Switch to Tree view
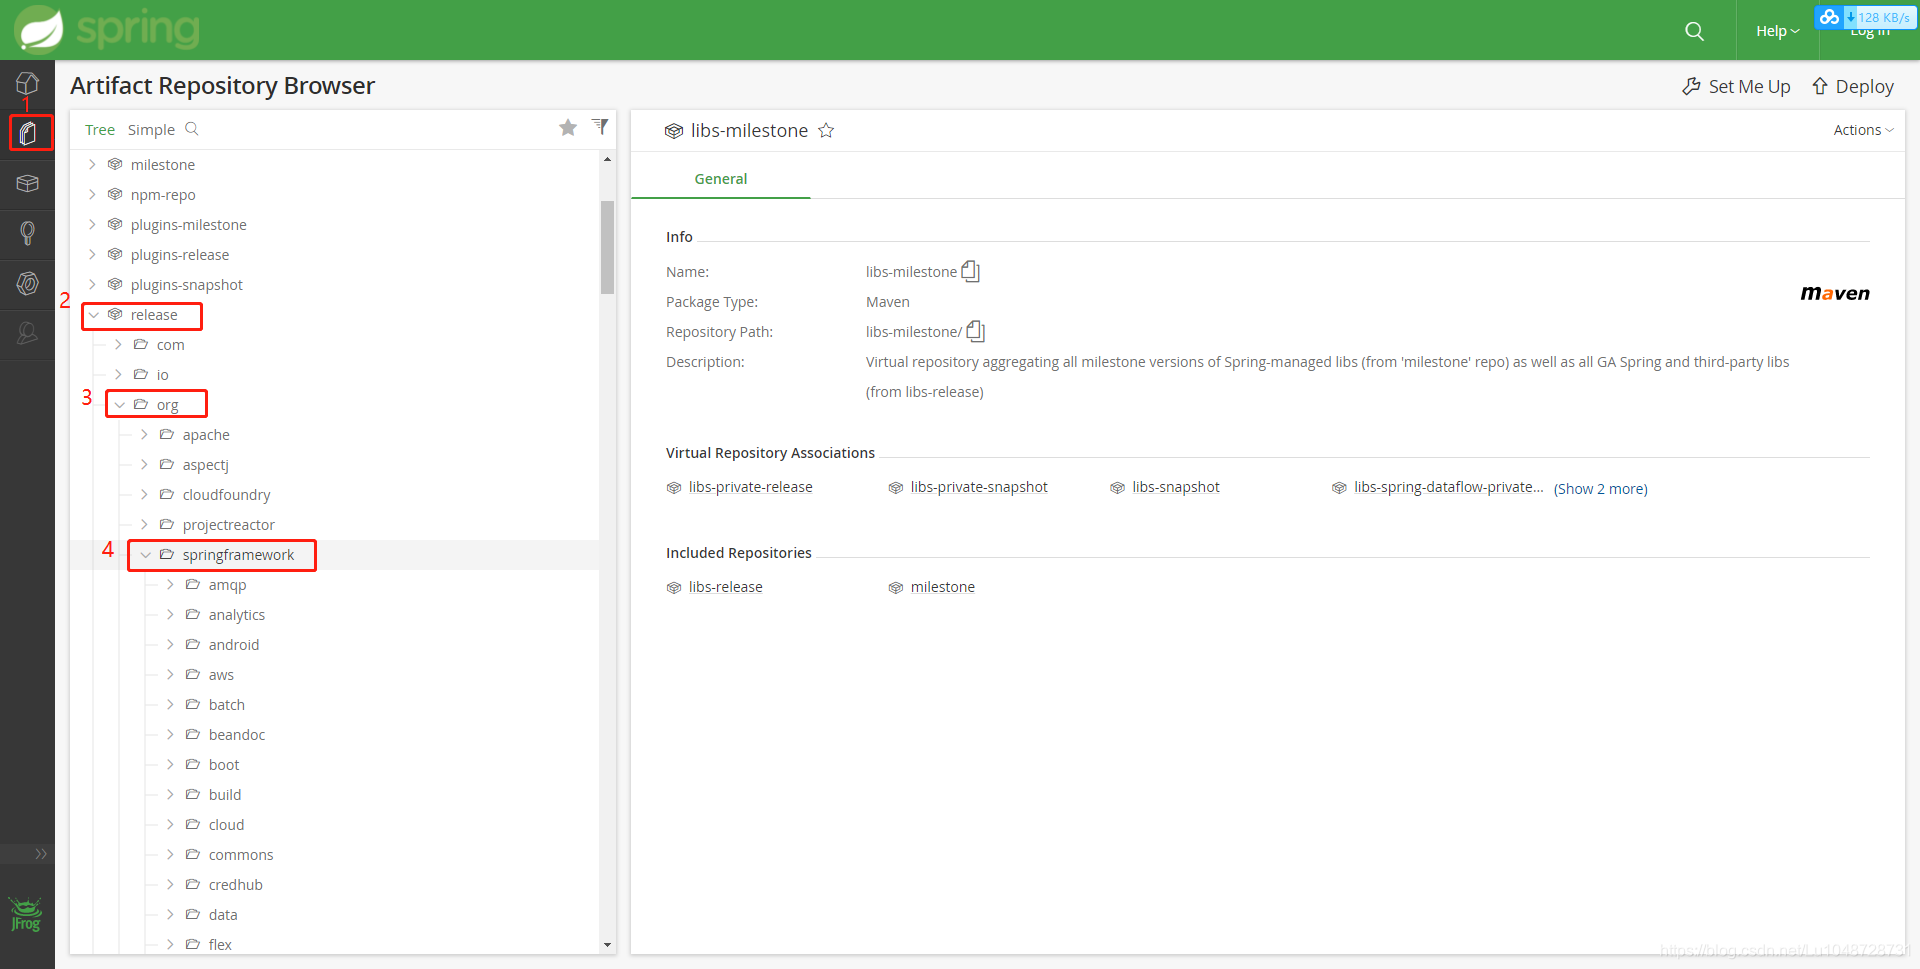 tap(100, 130)
